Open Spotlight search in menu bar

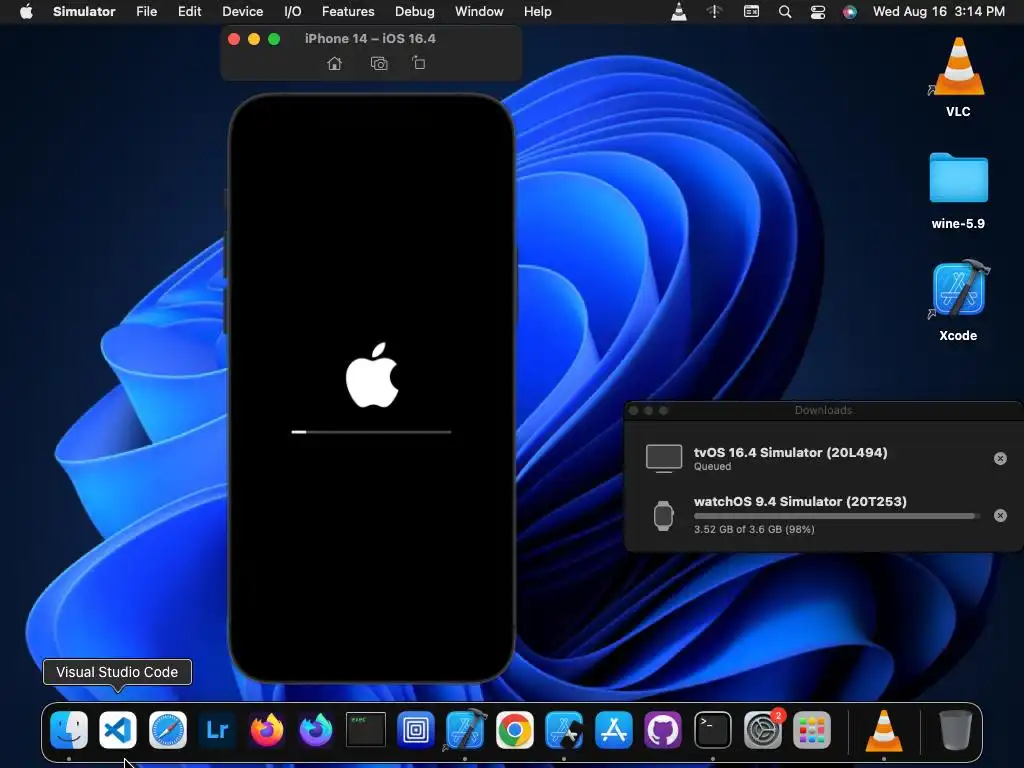pos(785,11)
